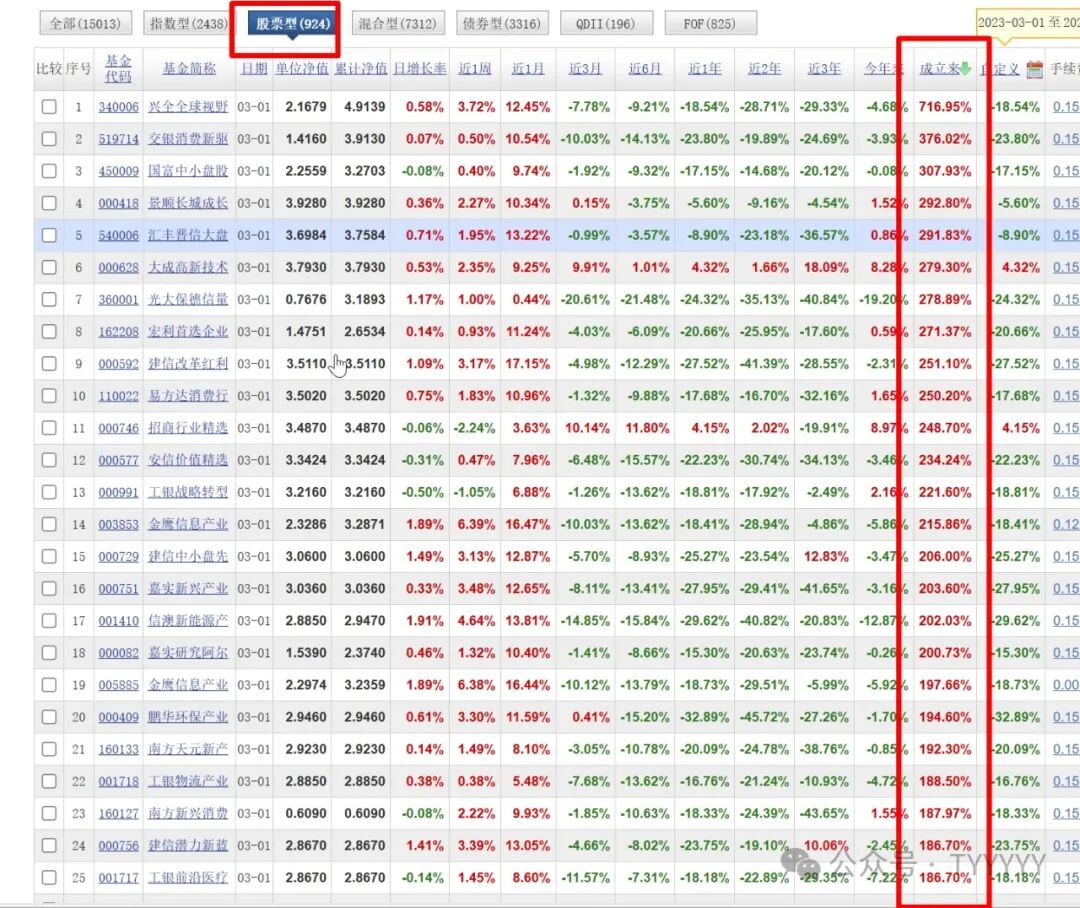Open the 建信潜力新蓝 fund name link
1080x908 pixels.
(188, 845)
